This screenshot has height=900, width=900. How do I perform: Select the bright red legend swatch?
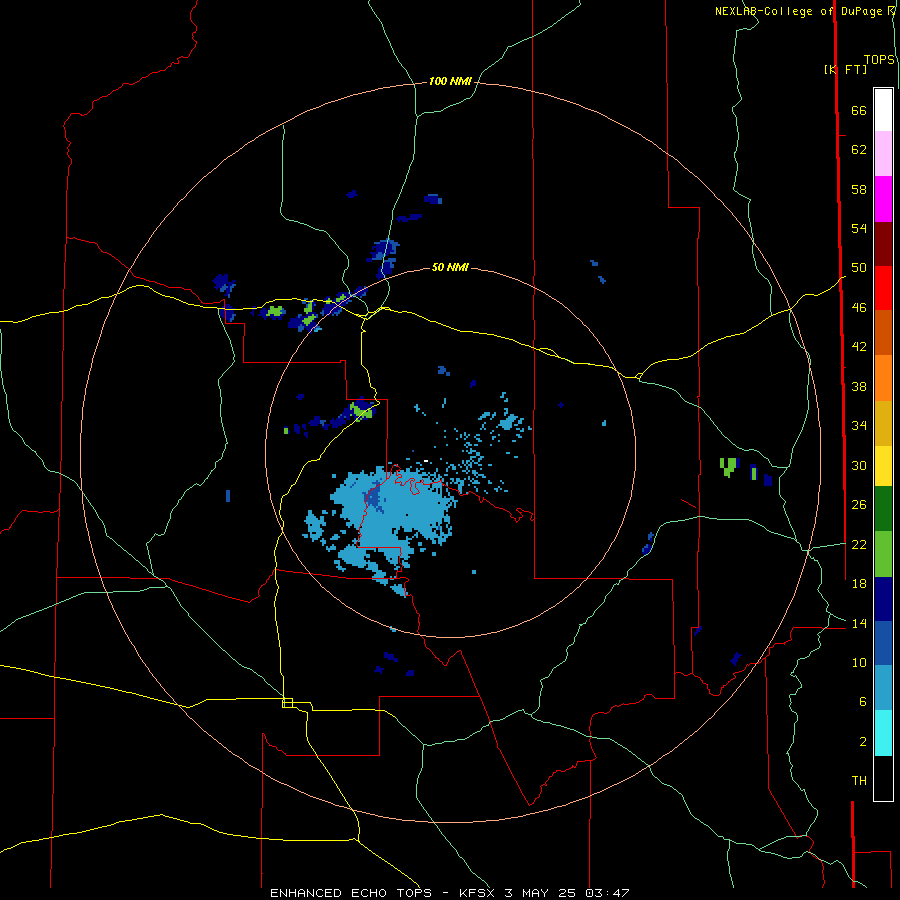pos(883,288)
